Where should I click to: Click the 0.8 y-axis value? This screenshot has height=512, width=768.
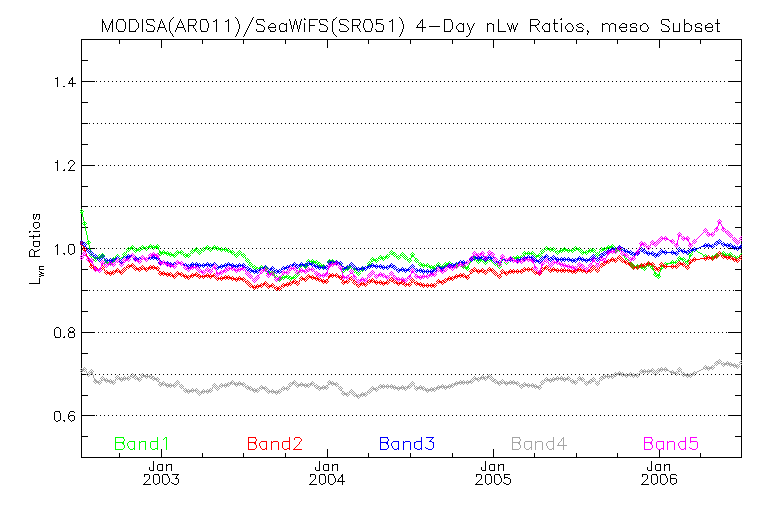[64, 333]
